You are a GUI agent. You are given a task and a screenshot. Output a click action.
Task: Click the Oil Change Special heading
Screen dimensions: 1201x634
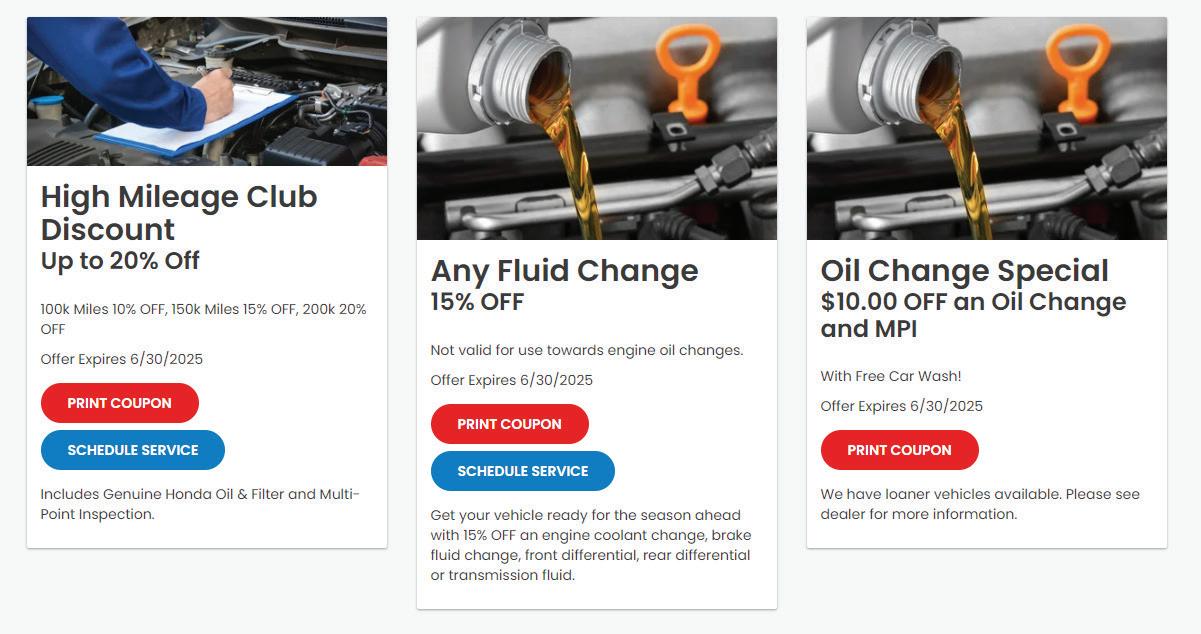965,270
